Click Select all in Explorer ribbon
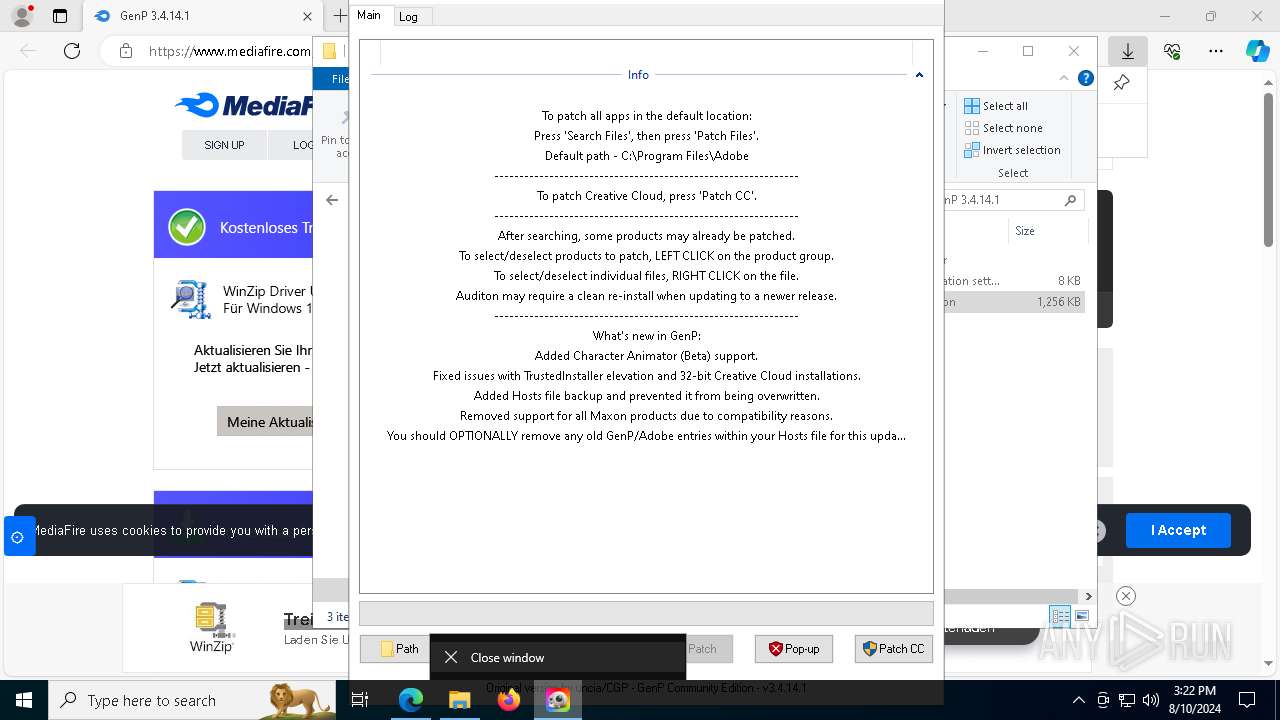1280x720 pixels. point(996,106)
